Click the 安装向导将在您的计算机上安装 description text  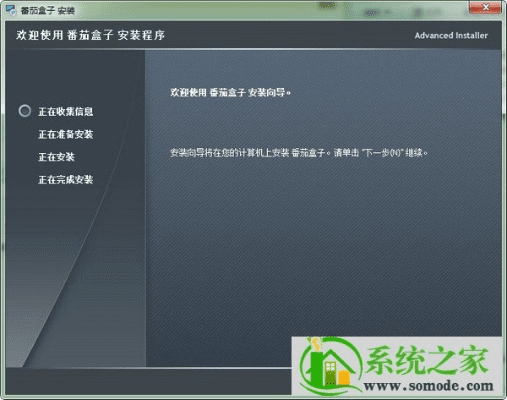click(299, 153)
